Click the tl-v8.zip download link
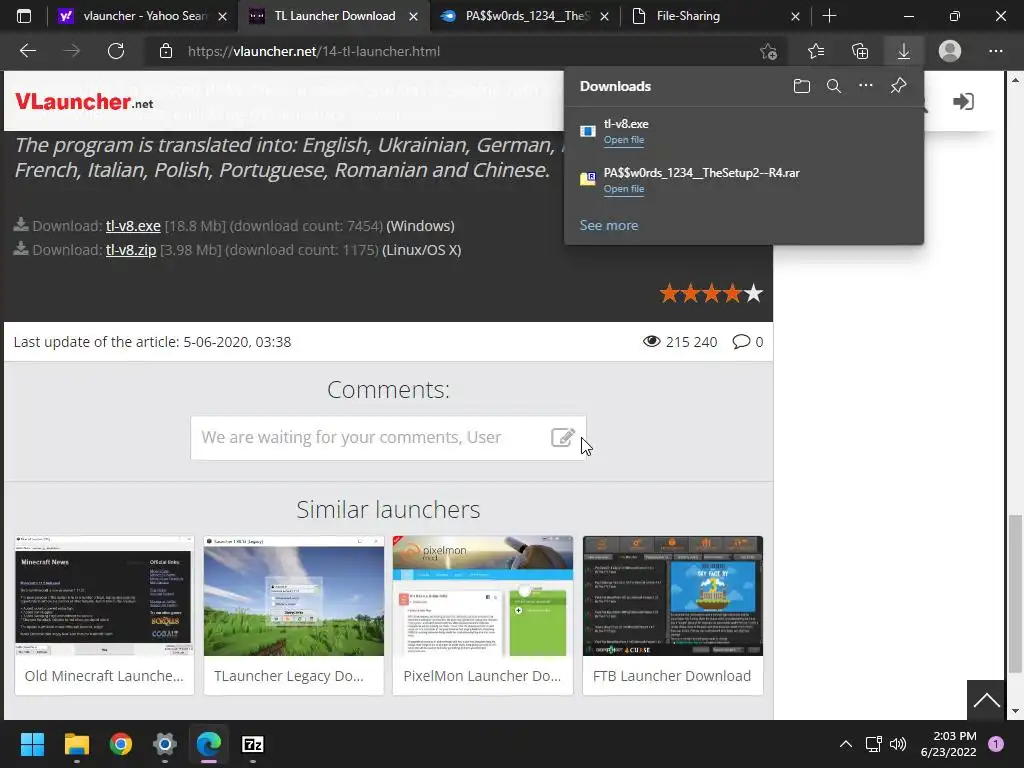1024x768 pixels. coord(131,250)
